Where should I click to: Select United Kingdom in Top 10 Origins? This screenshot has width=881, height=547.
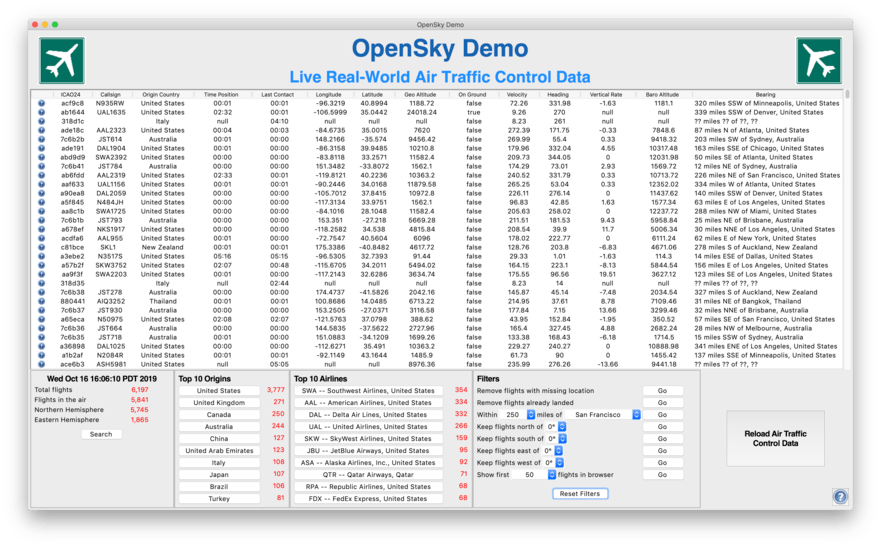(219, 403)
